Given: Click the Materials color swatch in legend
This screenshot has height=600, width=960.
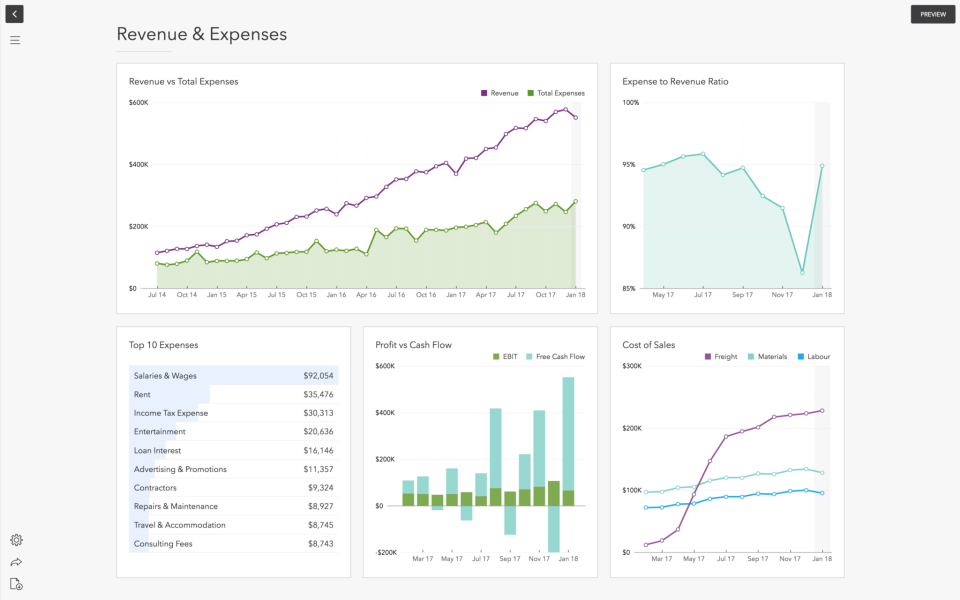Looking at the screenshot, I should [x=751, y=357].
